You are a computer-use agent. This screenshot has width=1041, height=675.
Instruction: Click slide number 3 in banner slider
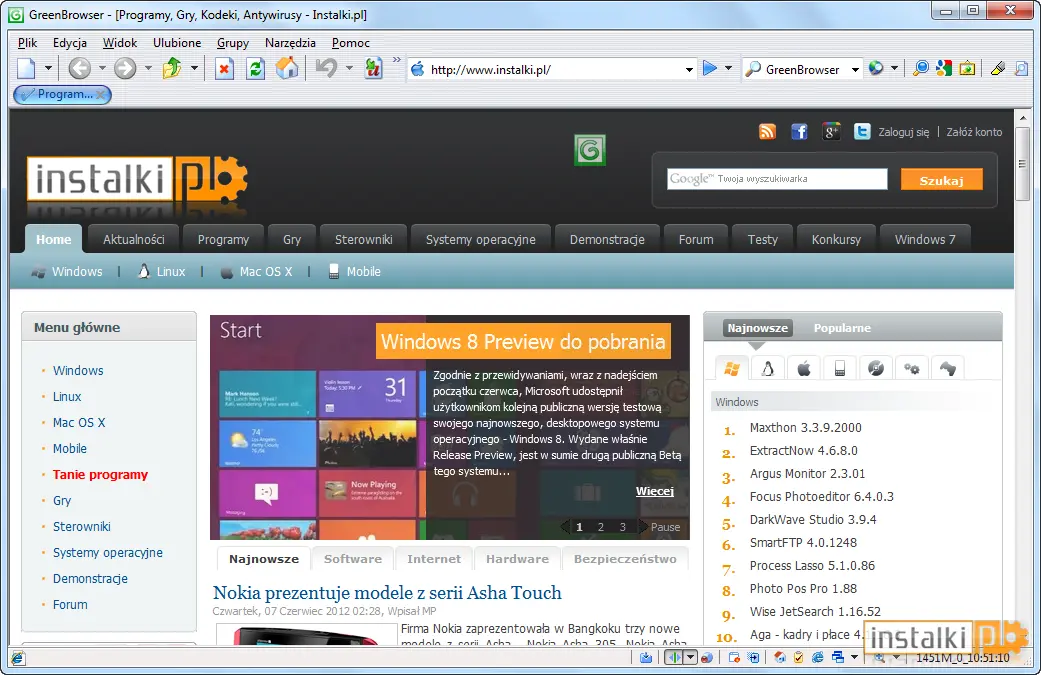coord(623,527)
